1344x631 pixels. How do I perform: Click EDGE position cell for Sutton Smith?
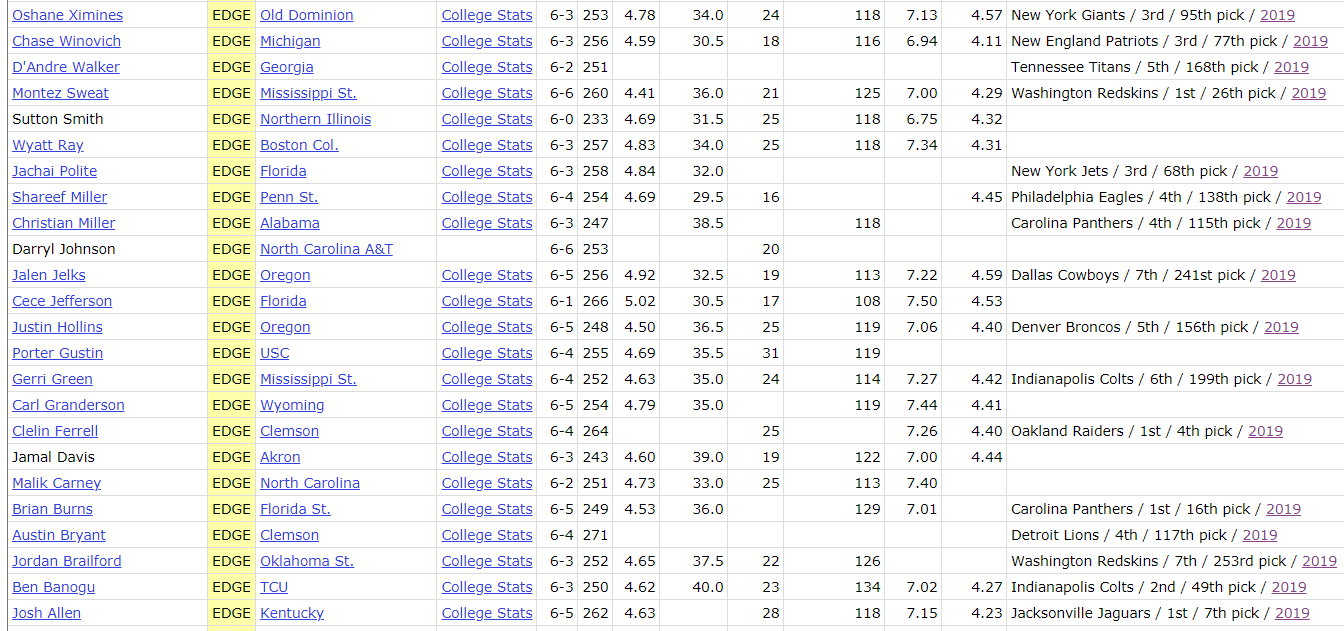pos(232,119)
